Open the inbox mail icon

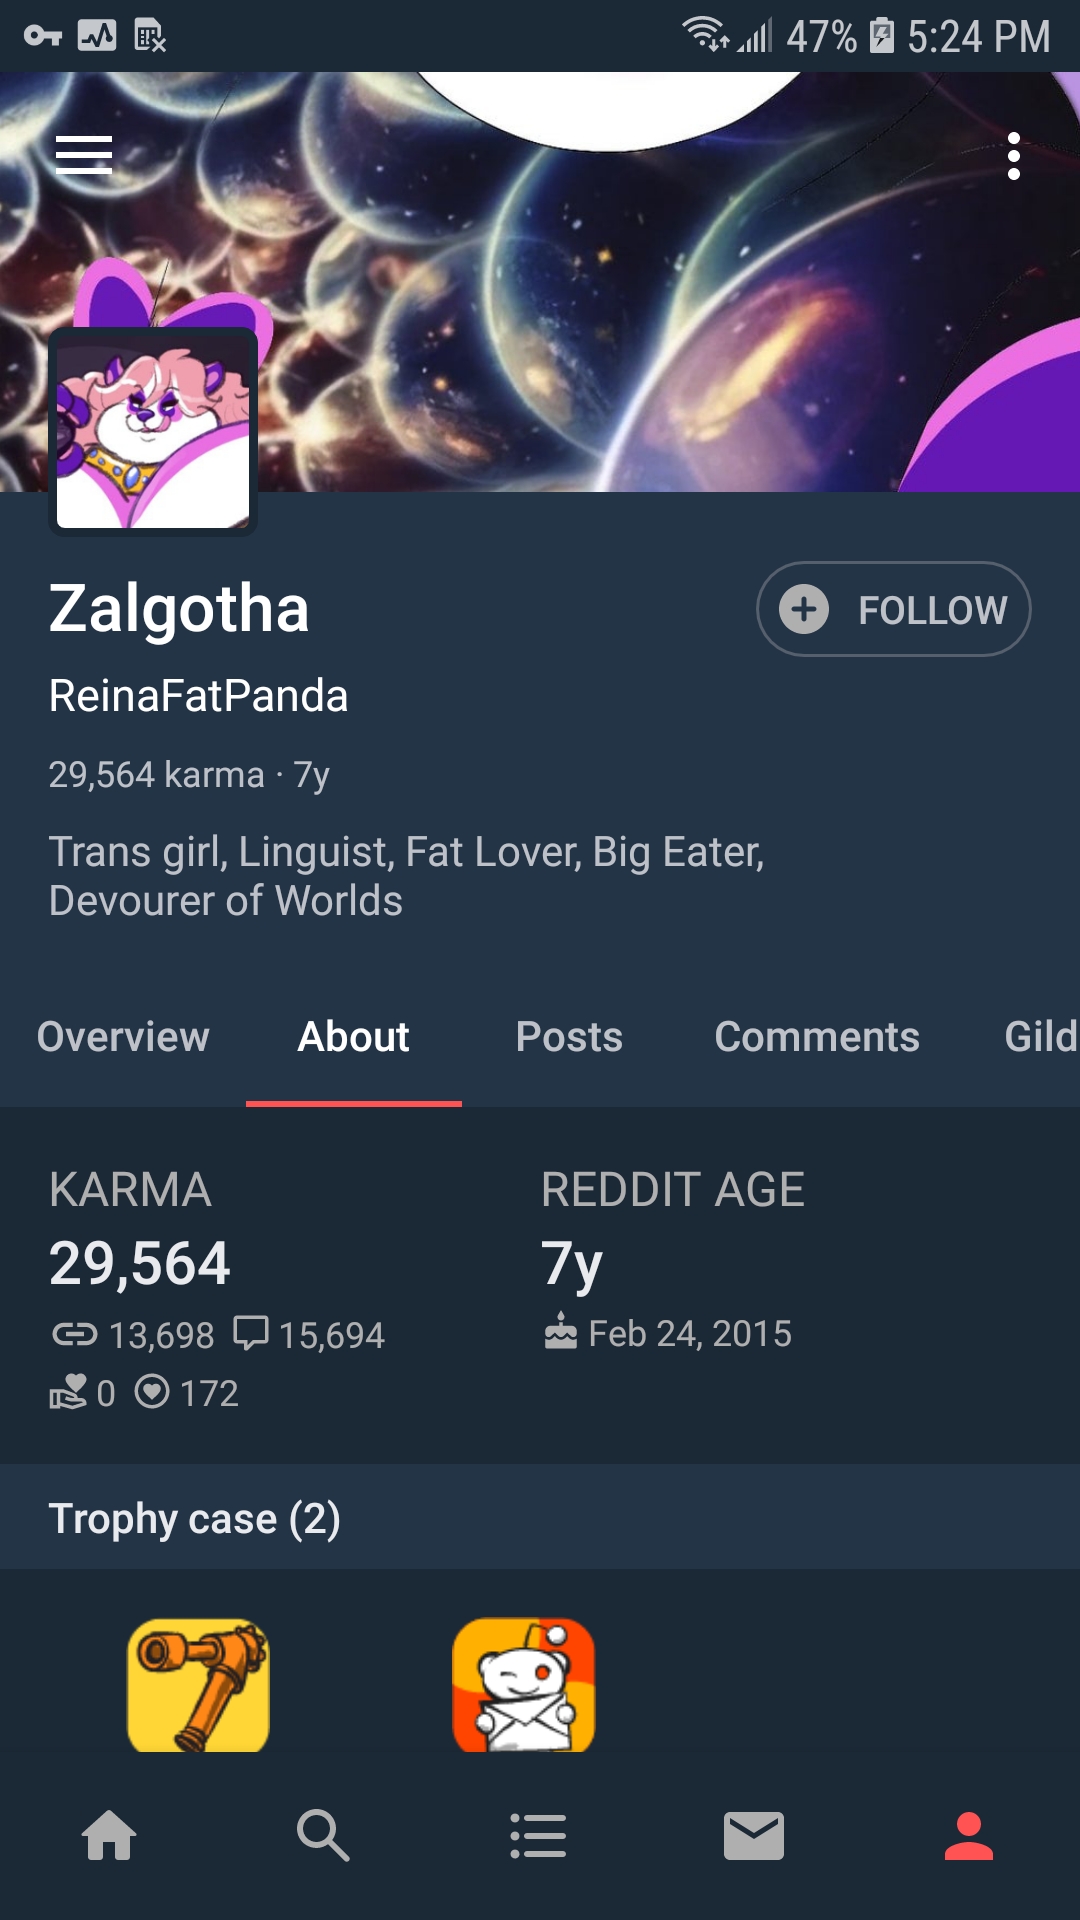tap(754, 1836)
